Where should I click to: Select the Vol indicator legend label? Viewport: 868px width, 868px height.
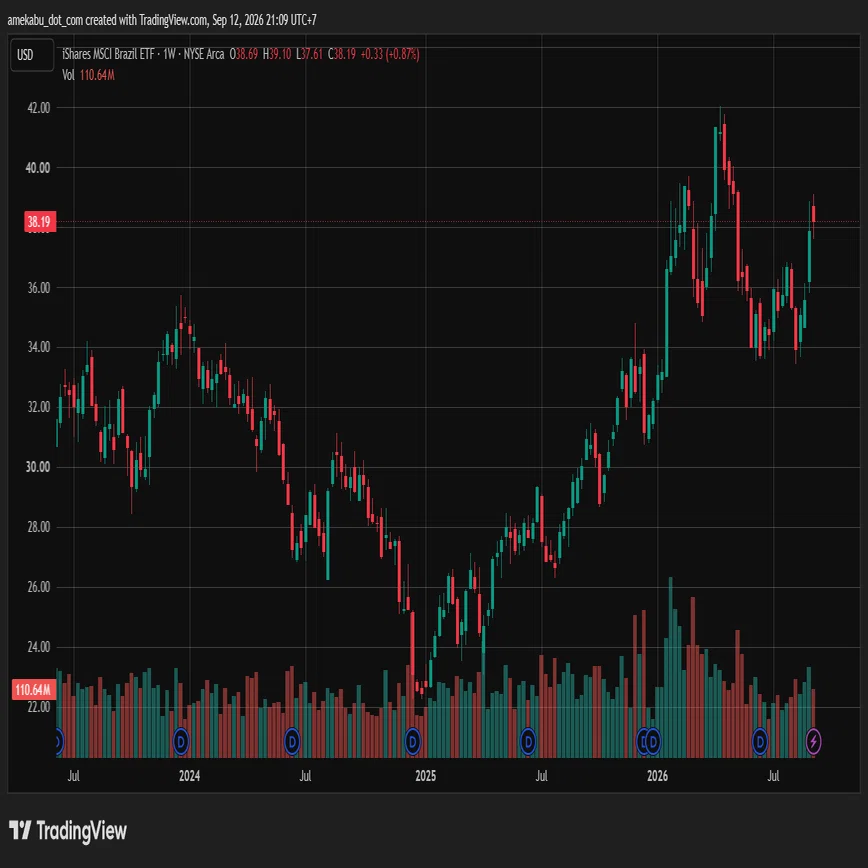[x=68, y=75]
